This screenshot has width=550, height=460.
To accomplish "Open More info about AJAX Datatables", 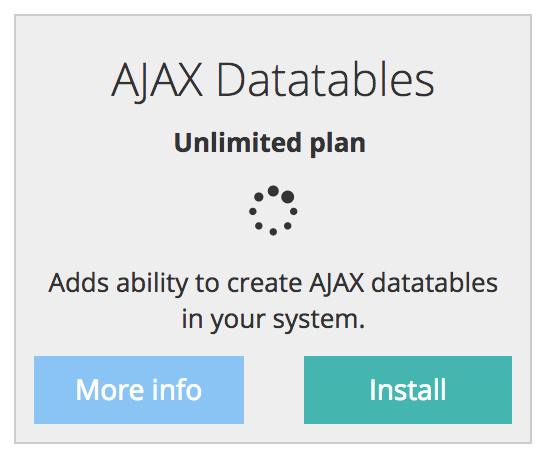I will coord(139,390).
